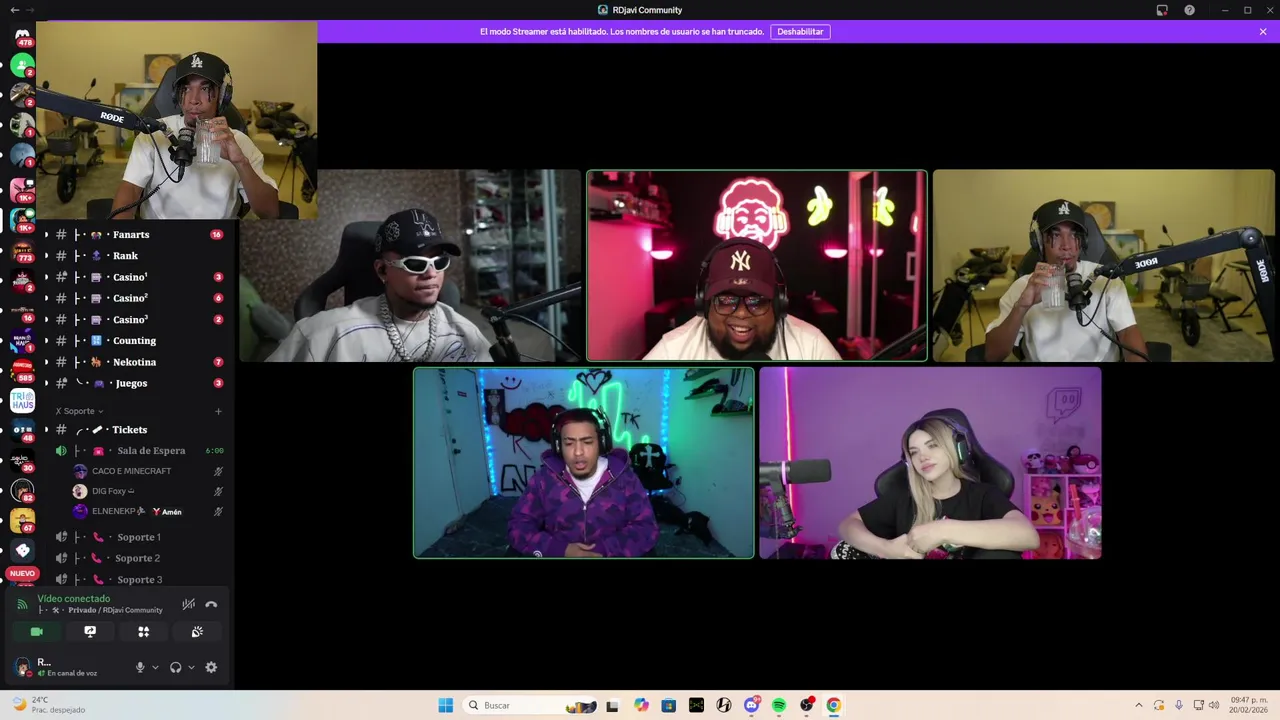Open User Settings with the gear icon
This screenshot has width=1280, height=720.
coord(211,667)
